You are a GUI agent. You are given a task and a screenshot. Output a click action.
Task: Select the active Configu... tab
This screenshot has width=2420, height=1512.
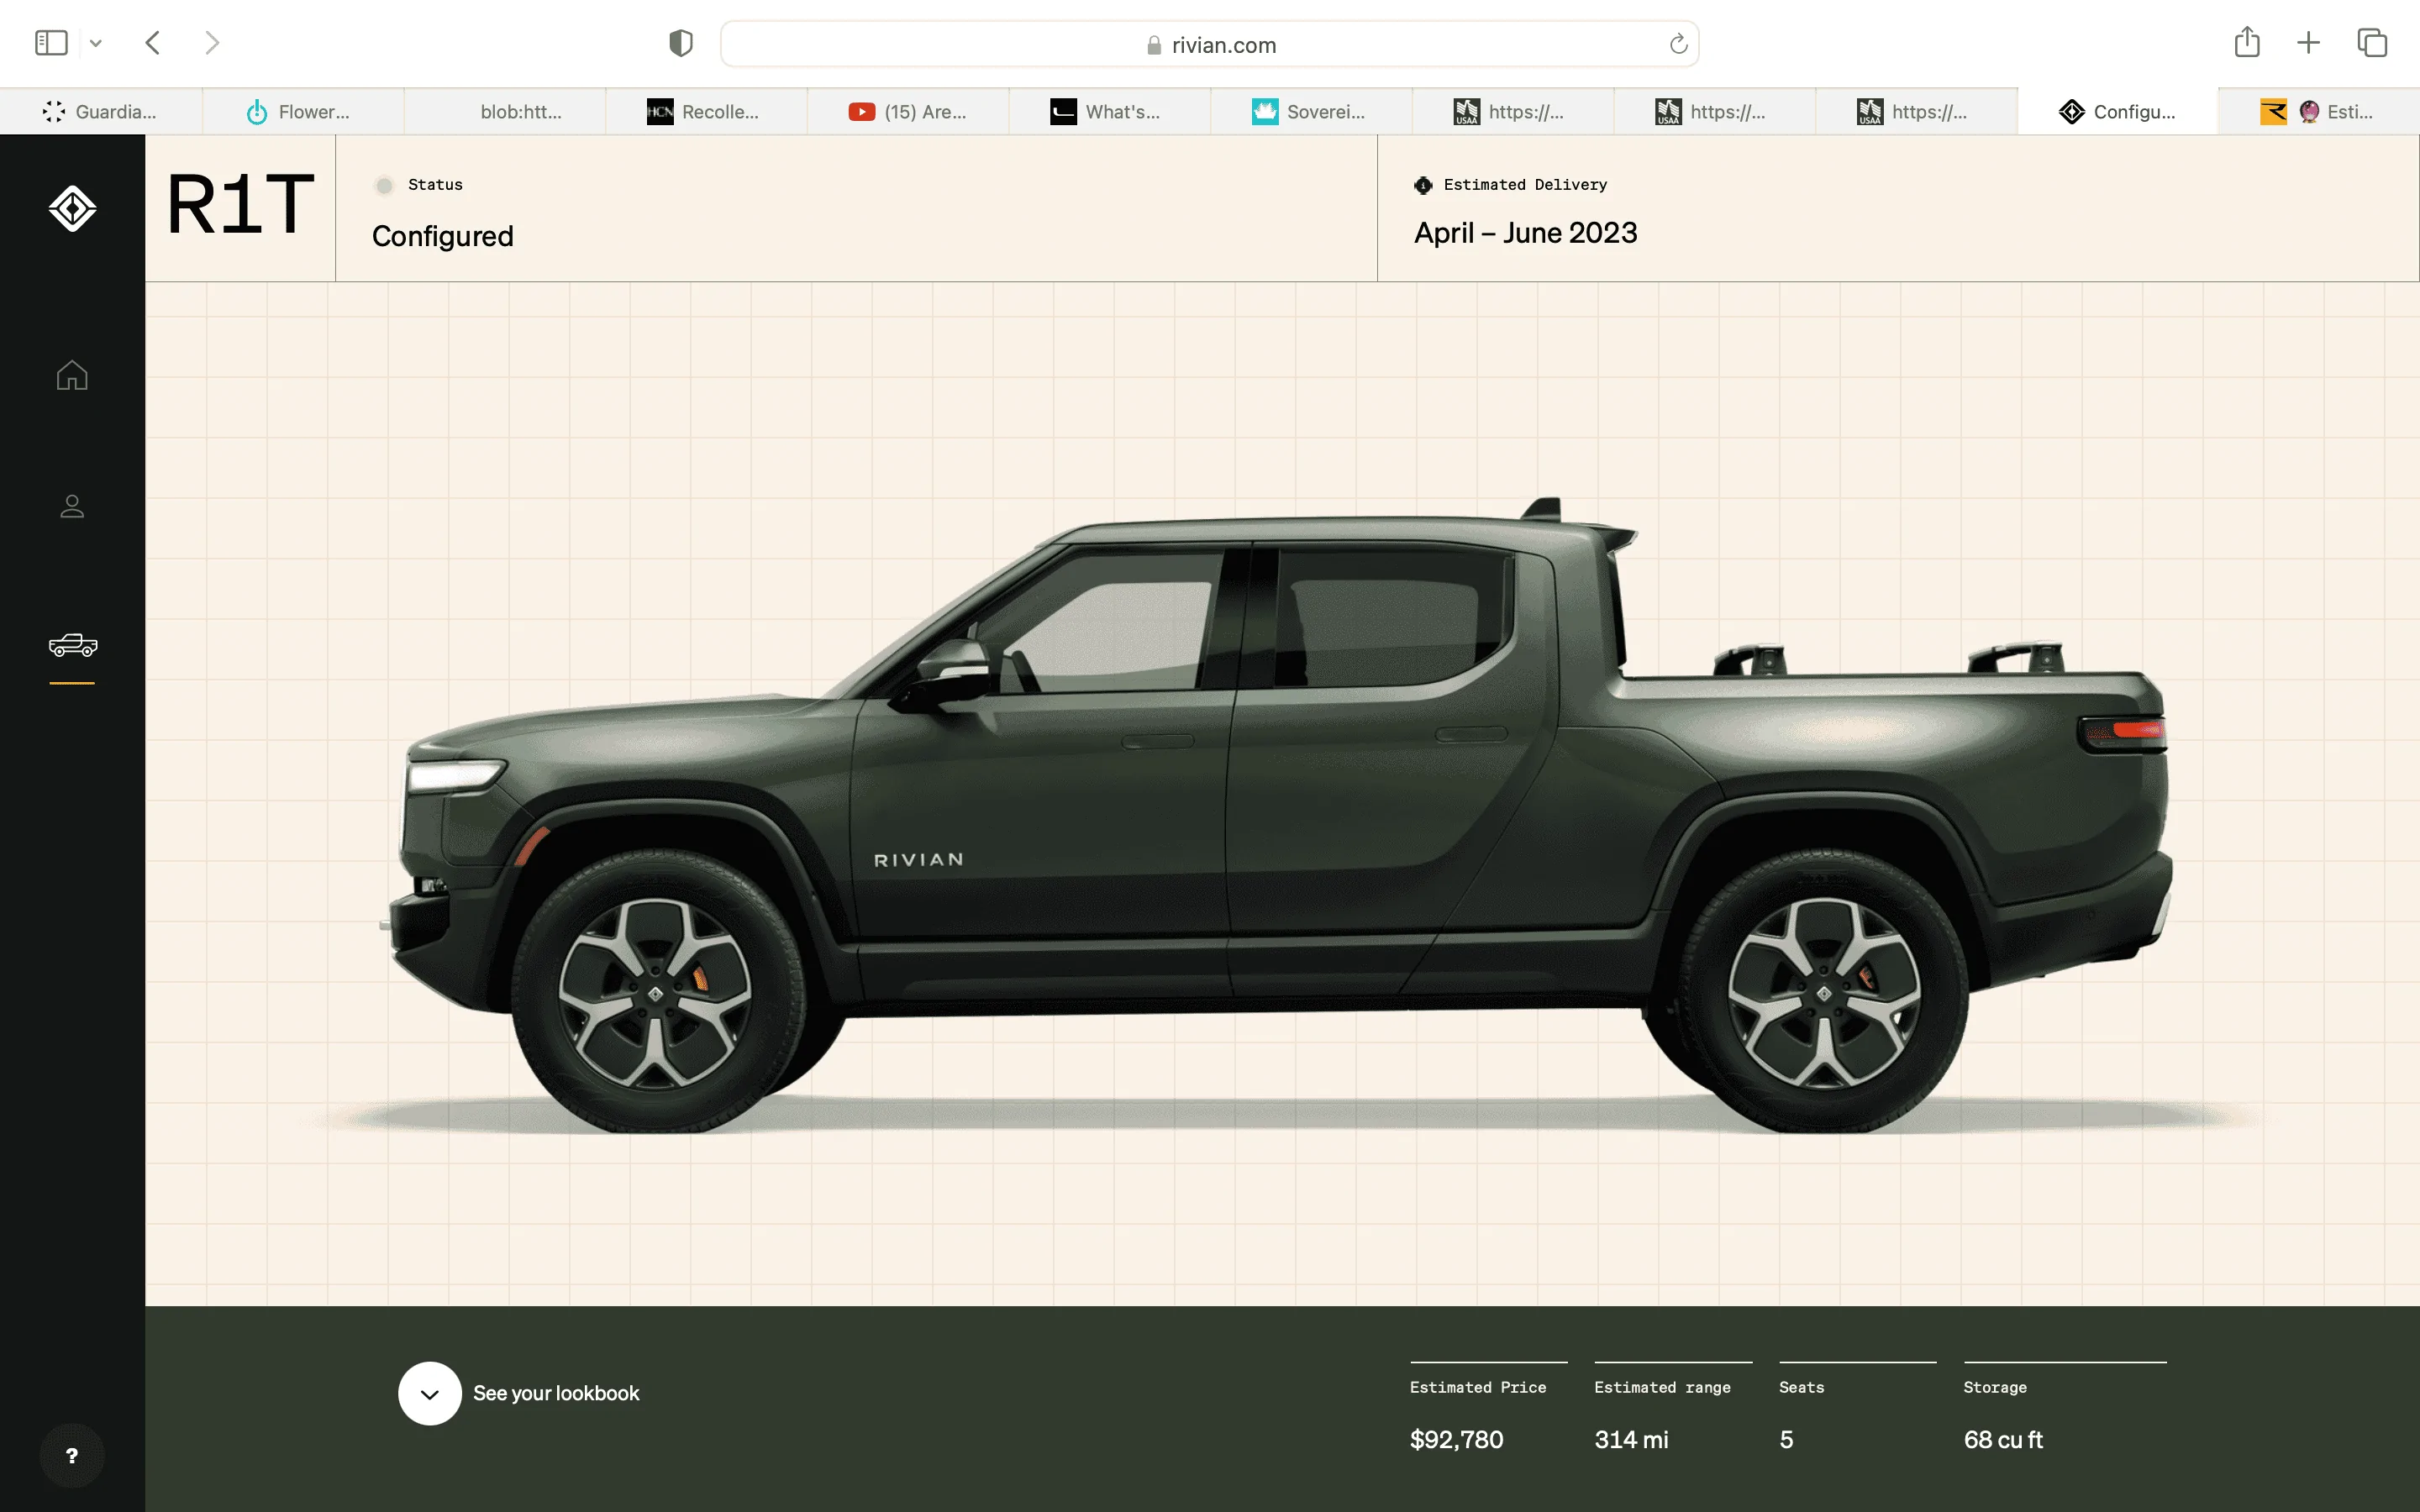pos(2118,112)
